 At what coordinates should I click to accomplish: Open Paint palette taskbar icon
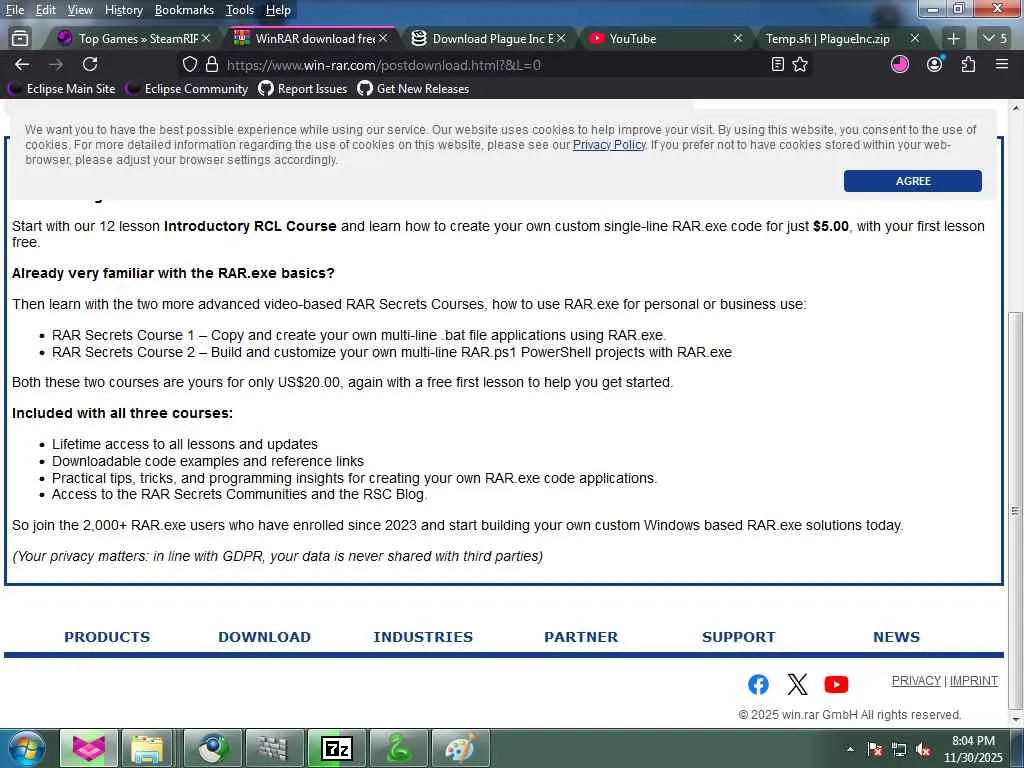460,748
